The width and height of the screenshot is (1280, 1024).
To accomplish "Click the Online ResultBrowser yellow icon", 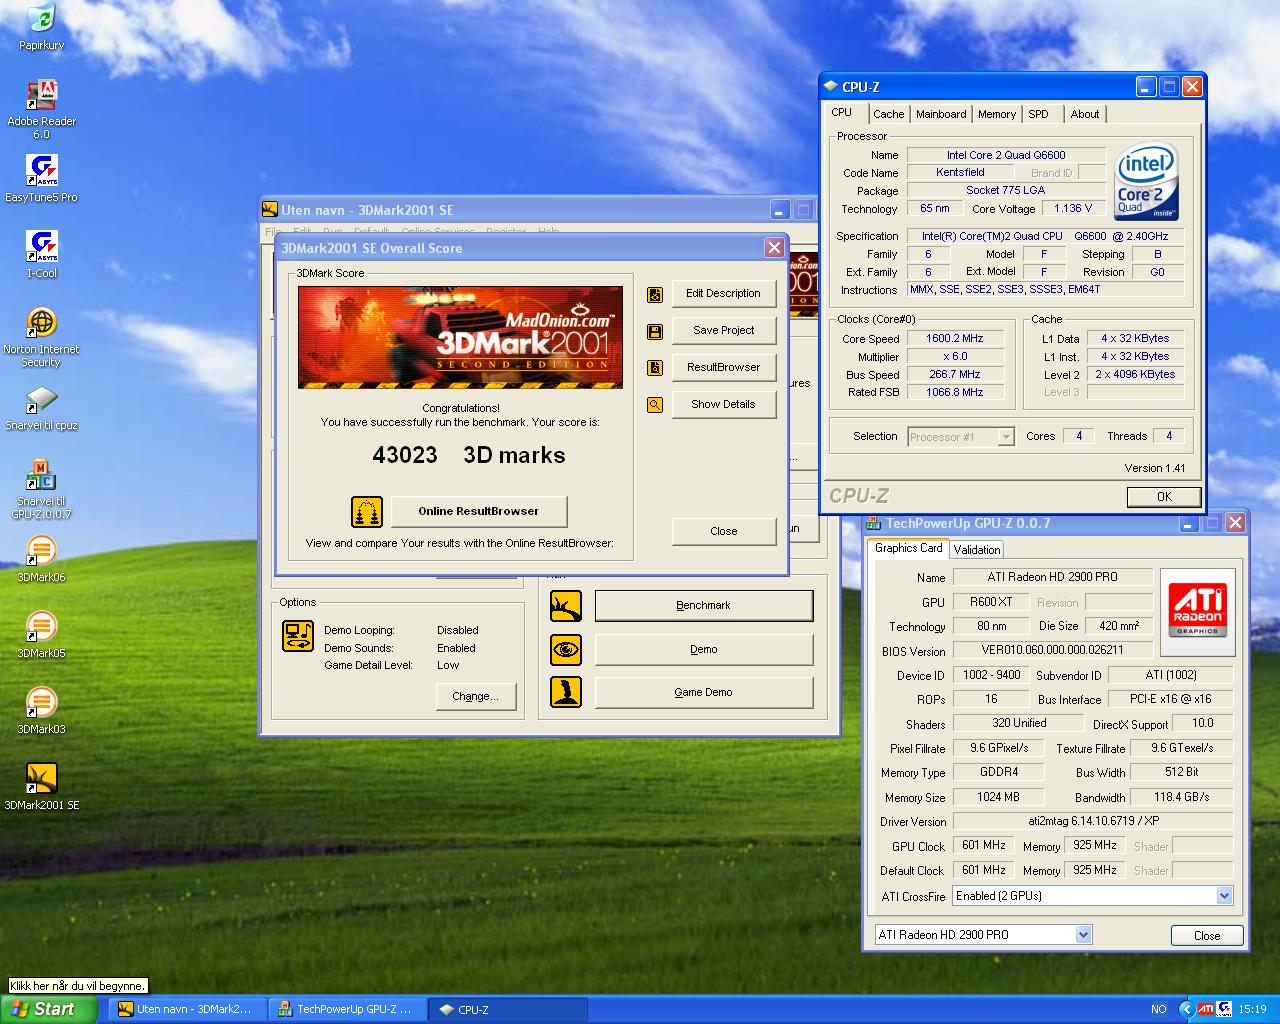I will (x=367, y=512).
